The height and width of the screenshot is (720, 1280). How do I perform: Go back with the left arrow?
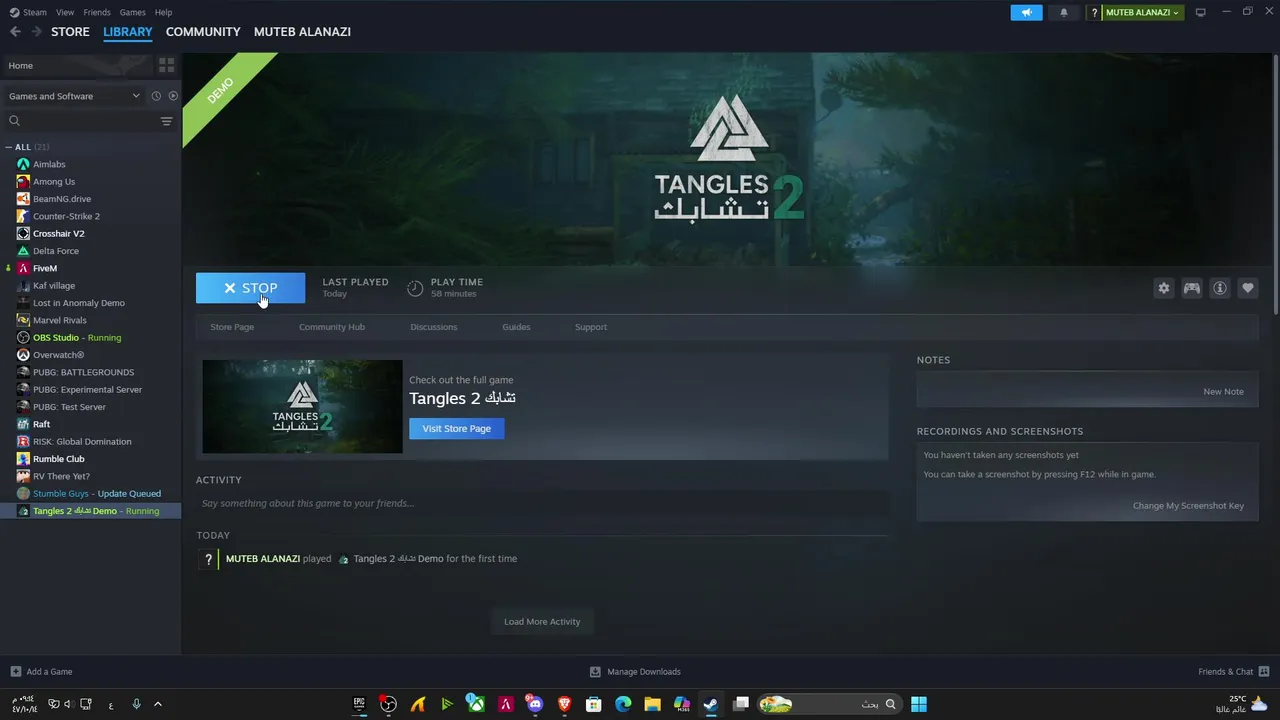(15, 32)
